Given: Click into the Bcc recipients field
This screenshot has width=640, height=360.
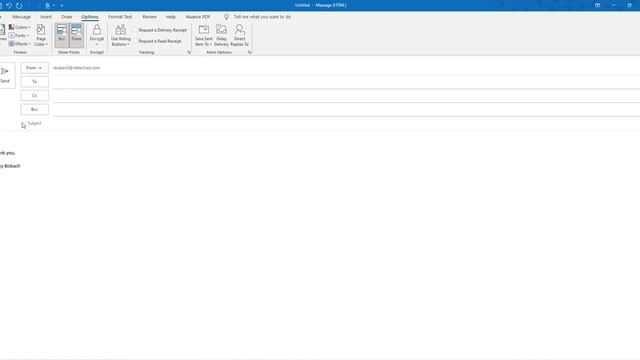Looking at the screenshot, I should 346,110.
